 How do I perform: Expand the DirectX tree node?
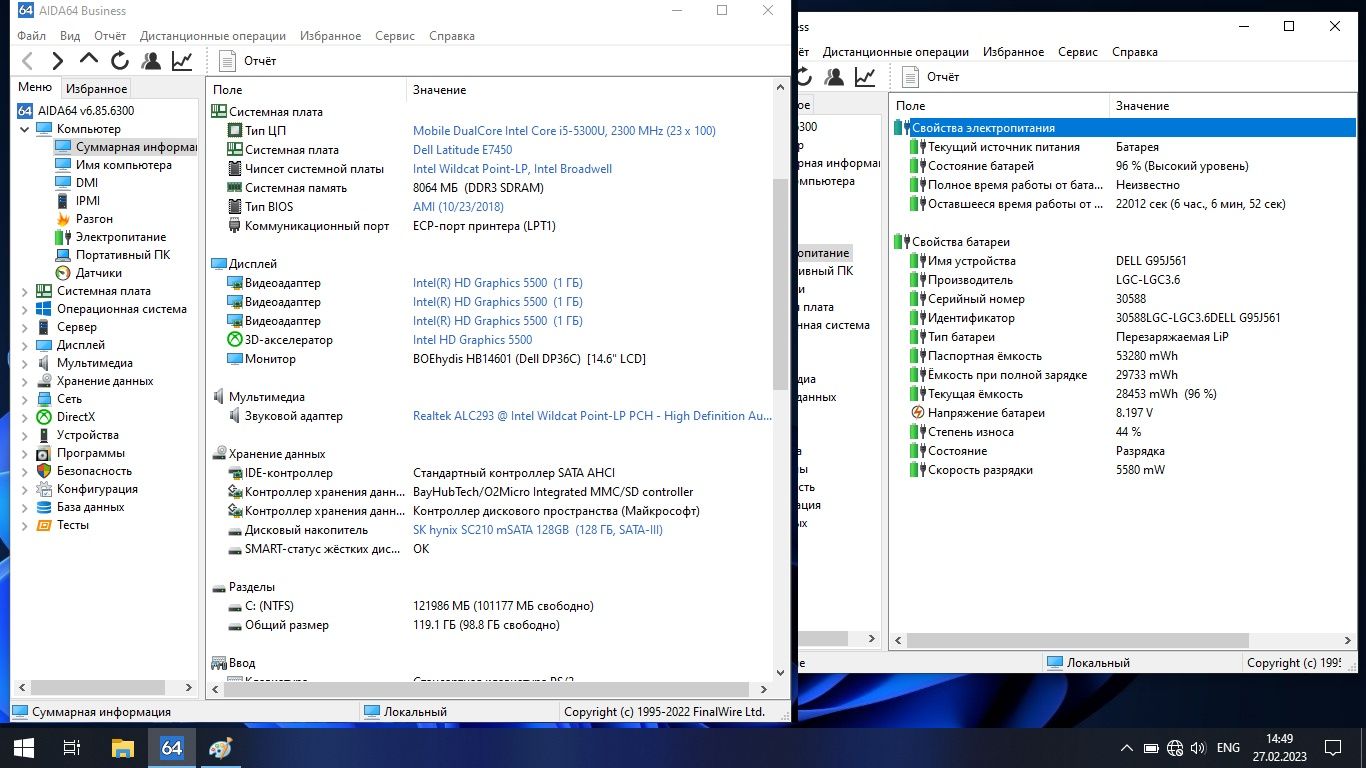coord(25,417)
